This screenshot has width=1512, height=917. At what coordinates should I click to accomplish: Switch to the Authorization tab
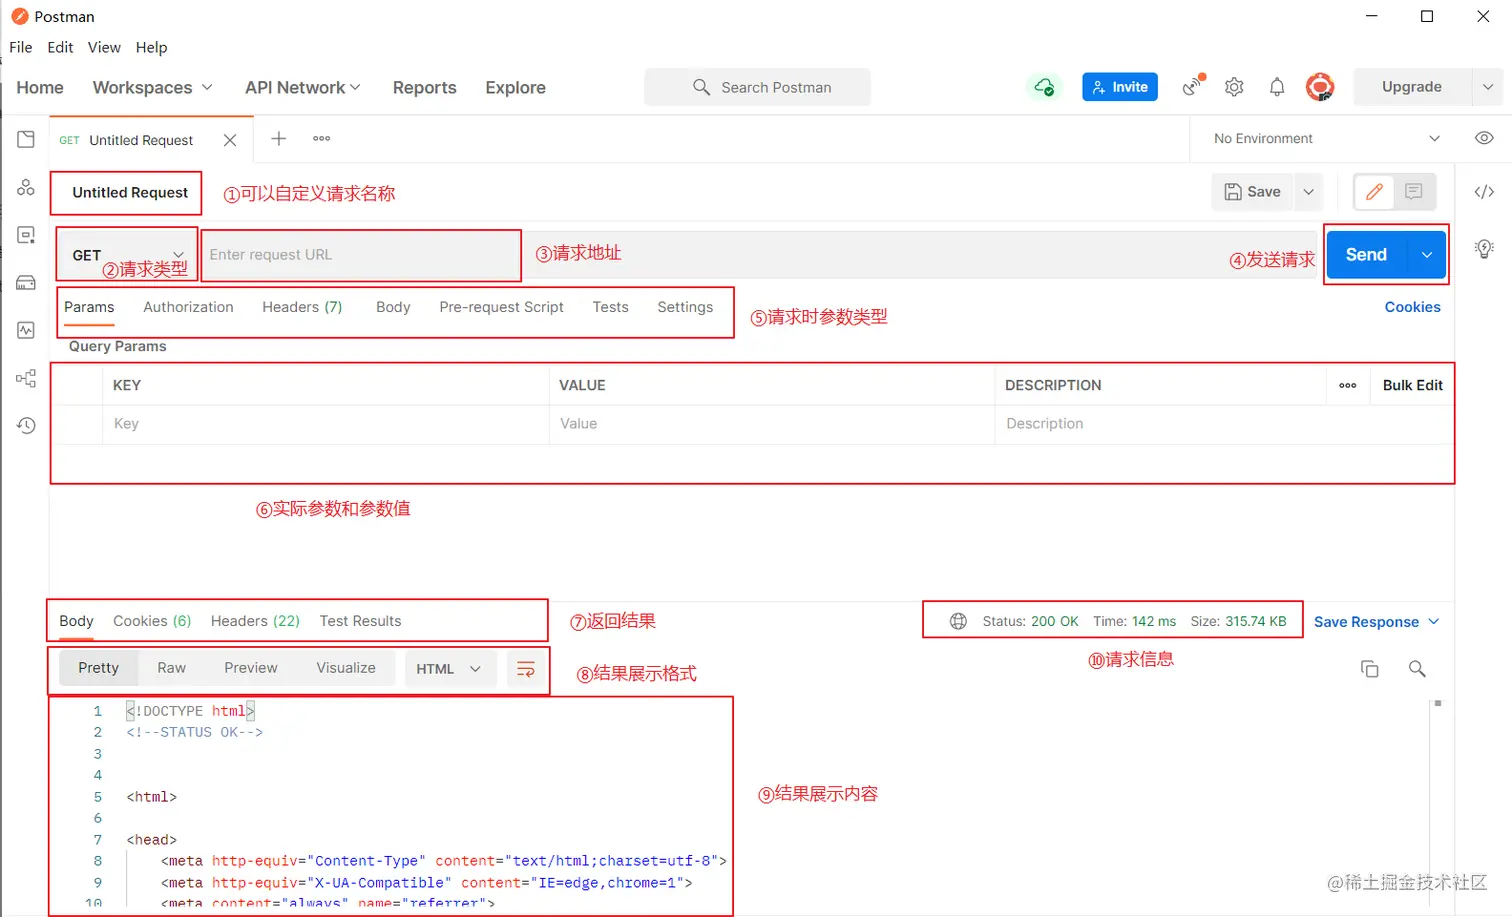pyautogui.click(x=188, y=307)
